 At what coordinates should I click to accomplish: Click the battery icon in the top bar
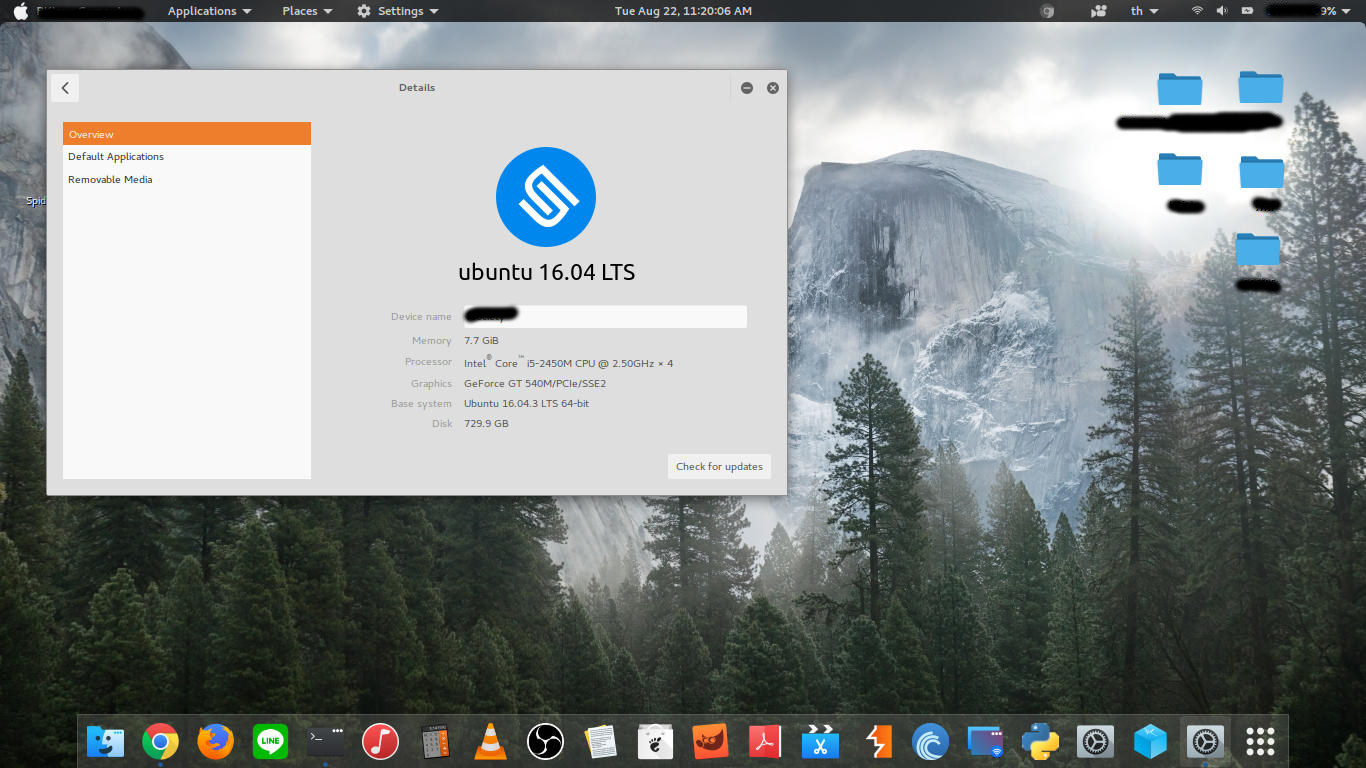[x=1247, y=11]
